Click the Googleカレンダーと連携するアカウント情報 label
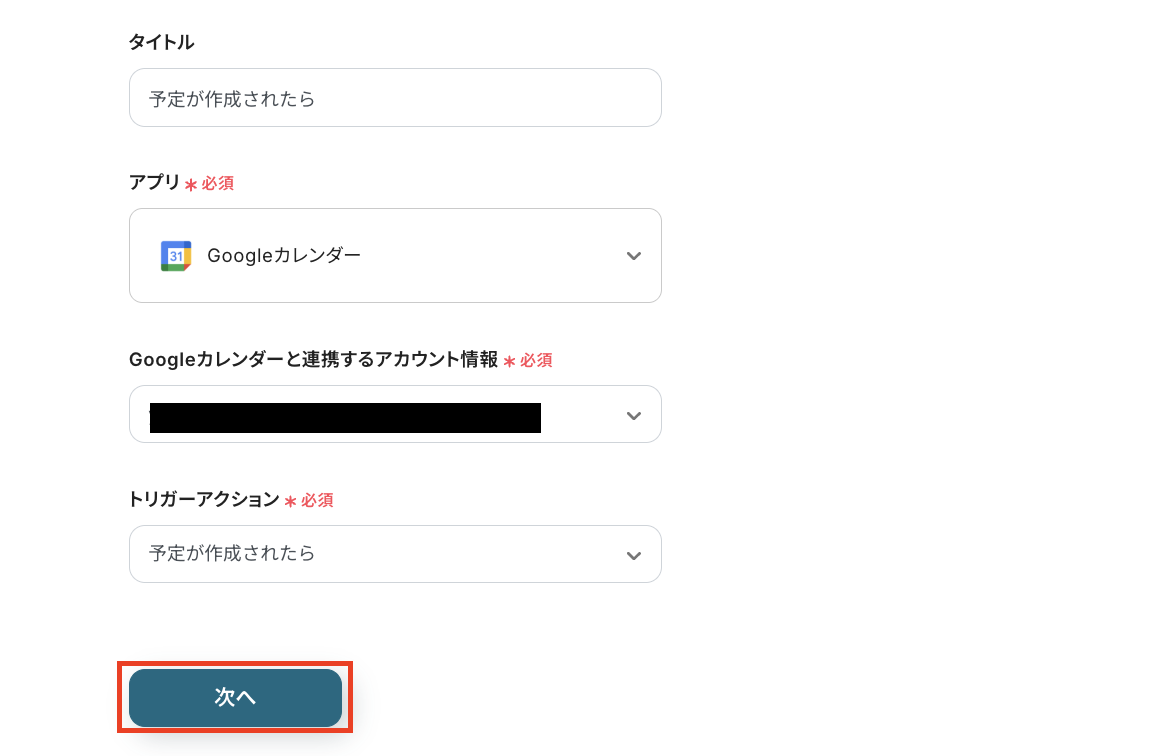1168x756 pixels. coord(313,360)
